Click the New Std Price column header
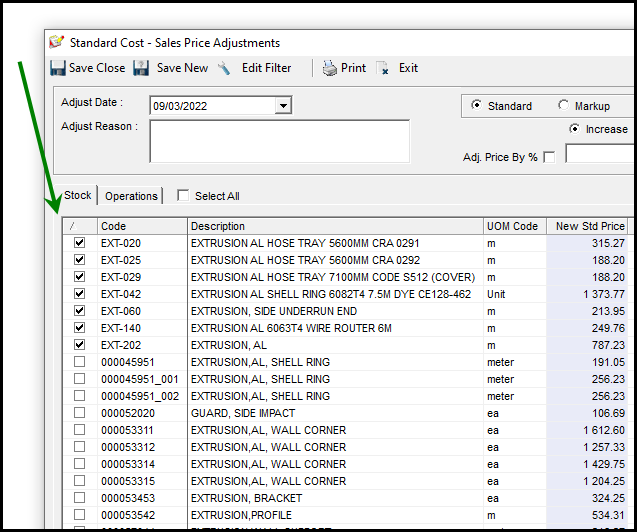 click(x=590, y=226)
